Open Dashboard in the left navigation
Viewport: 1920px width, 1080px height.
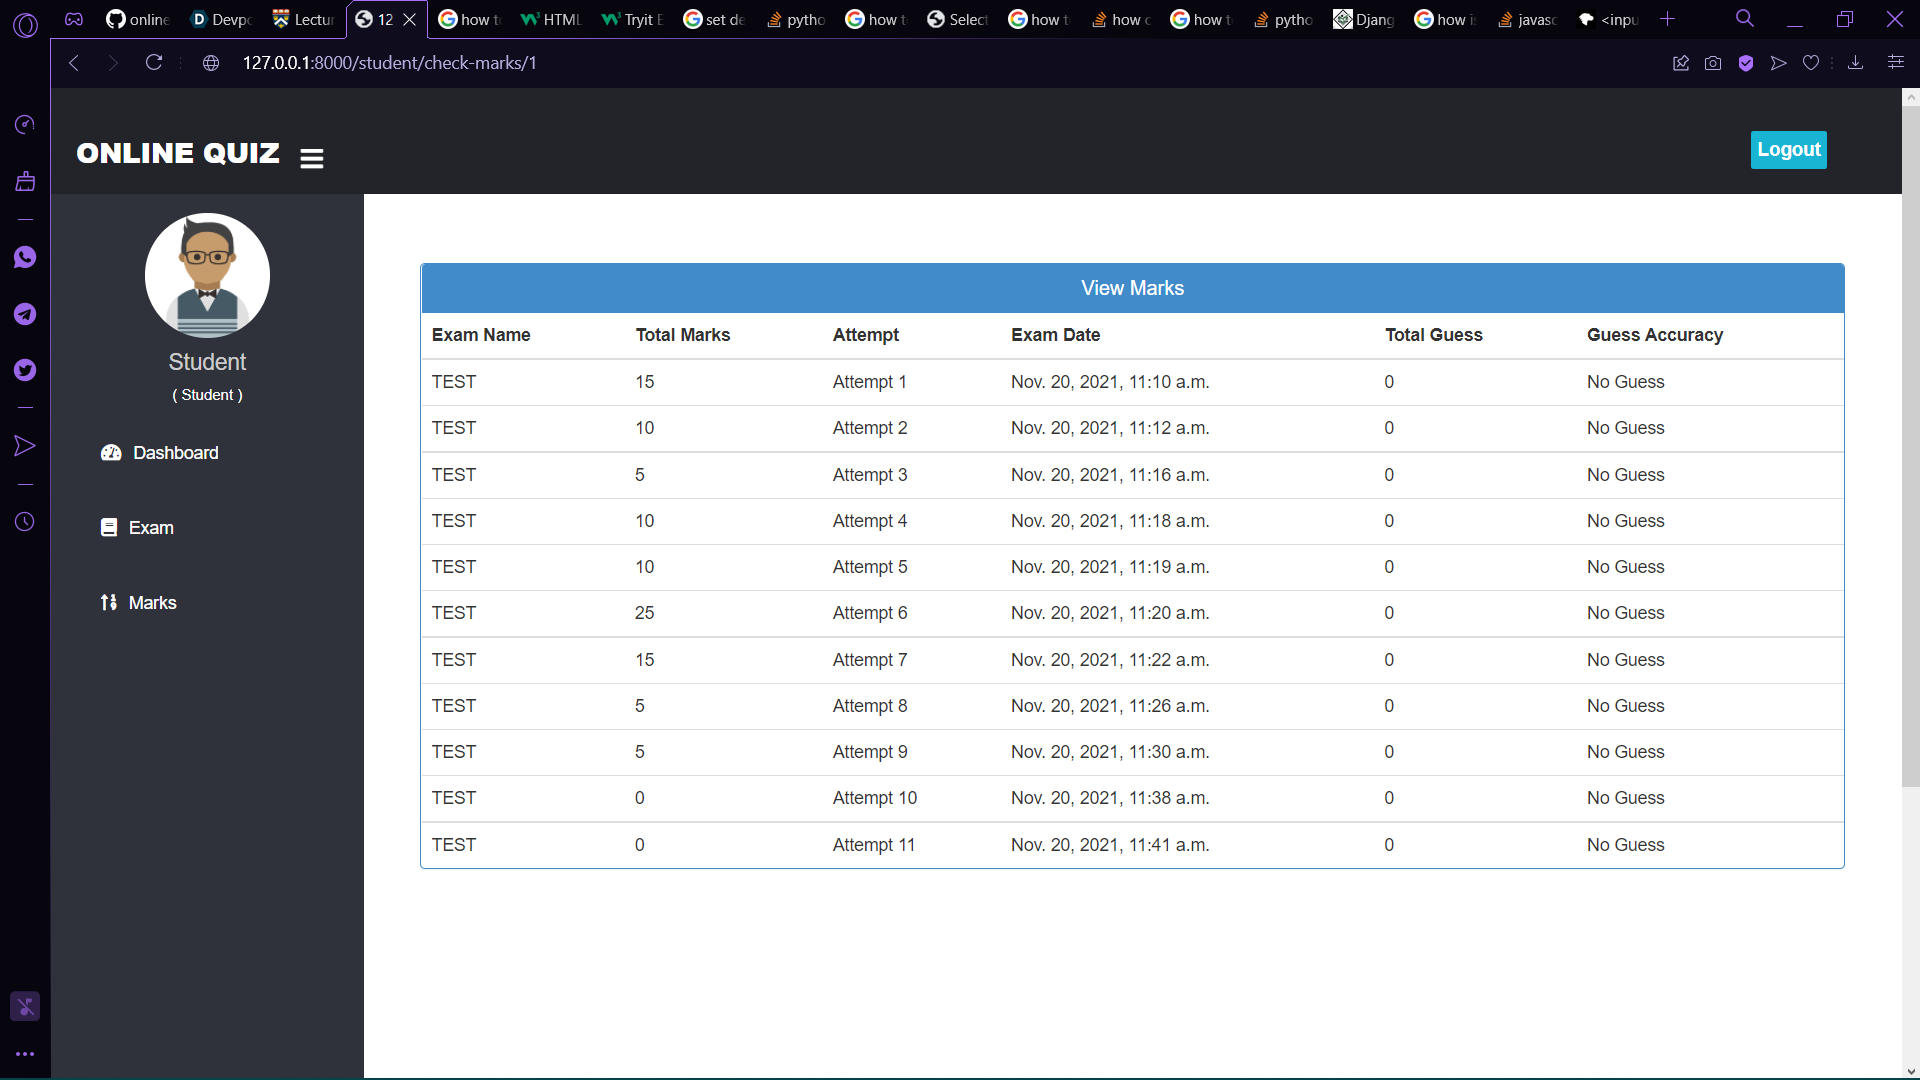click(x=175, y=453)
